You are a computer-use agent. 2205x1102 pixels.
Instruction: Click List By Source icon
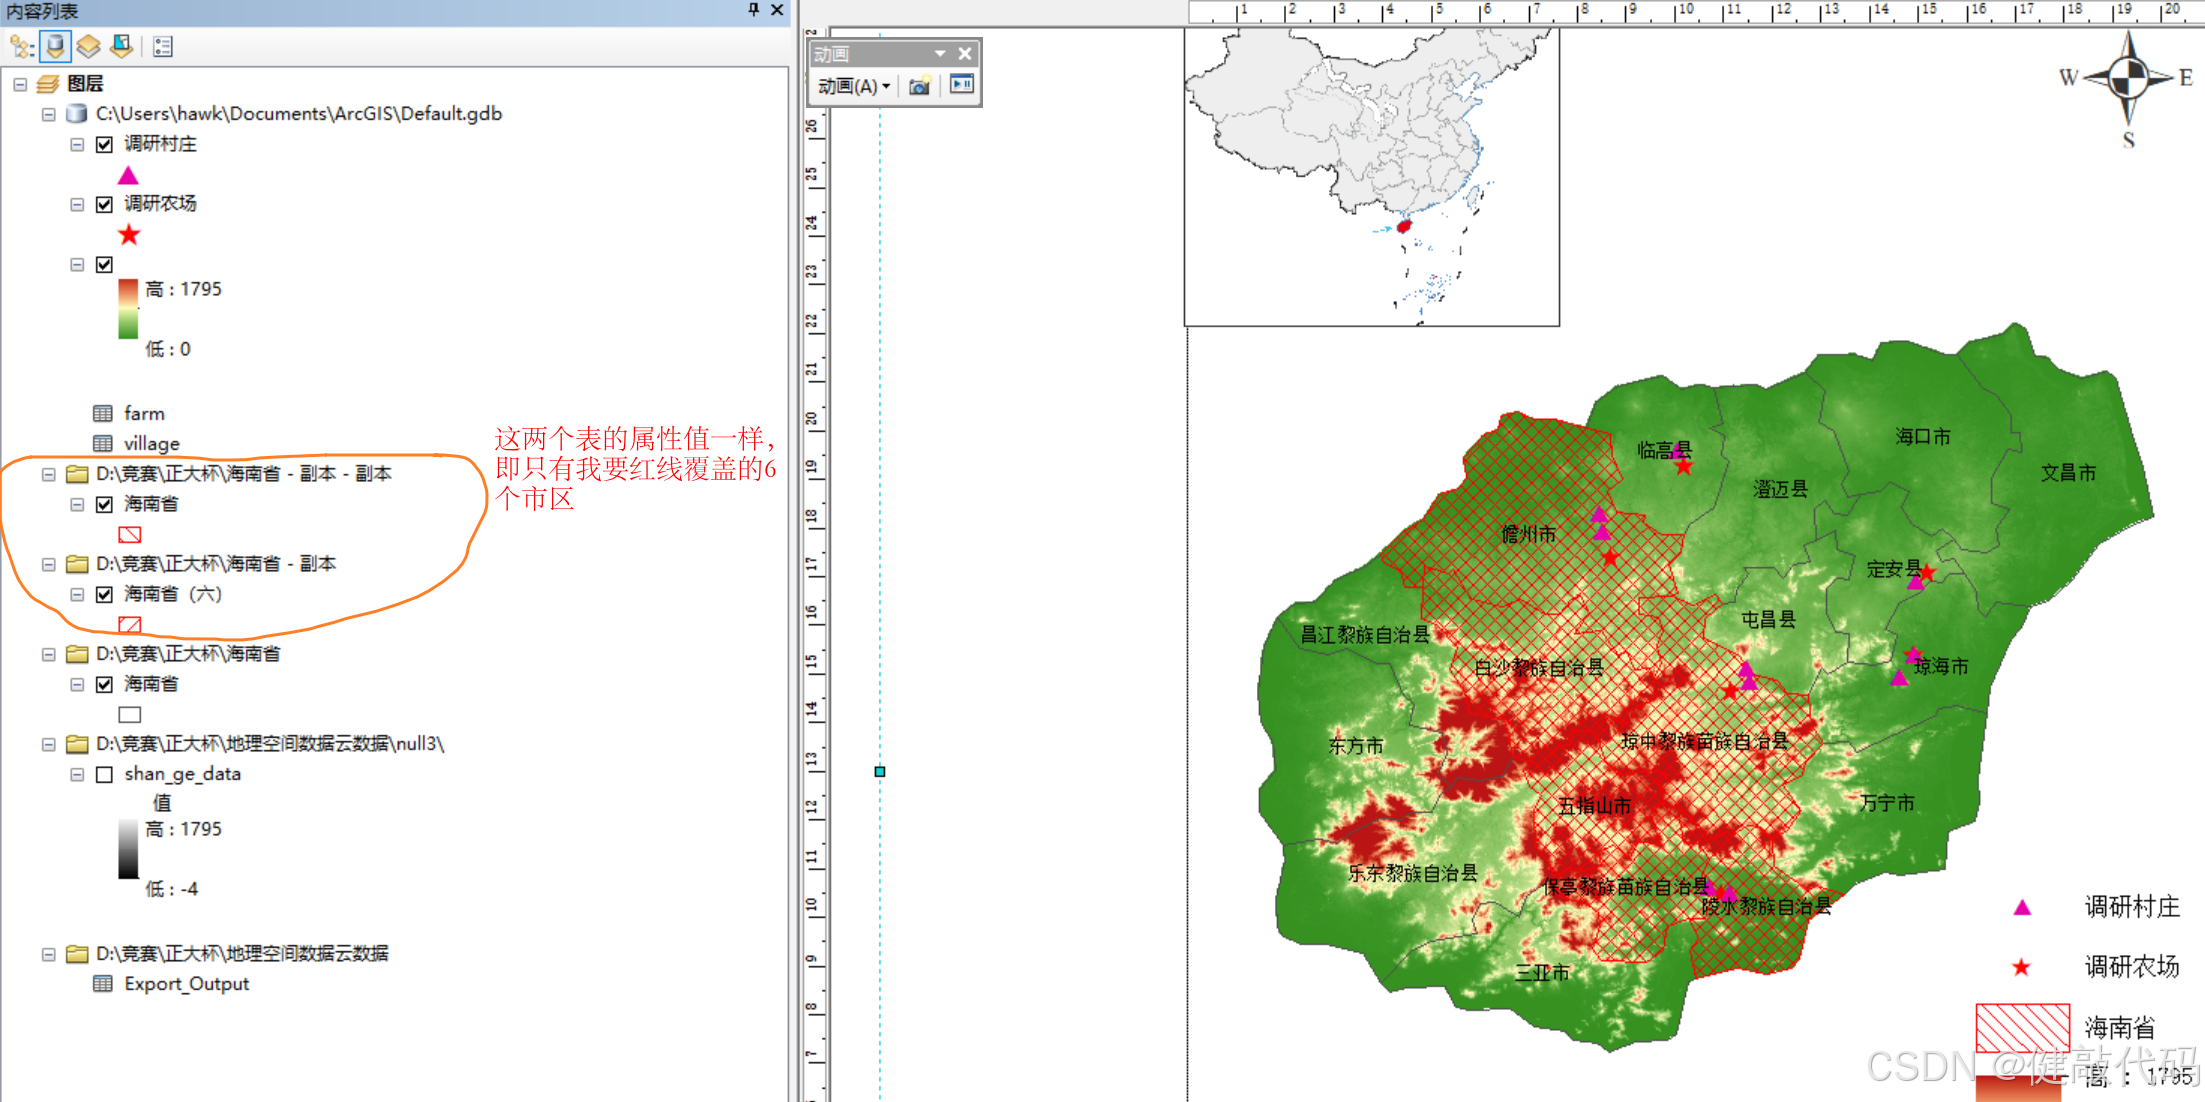pos(55,47)
